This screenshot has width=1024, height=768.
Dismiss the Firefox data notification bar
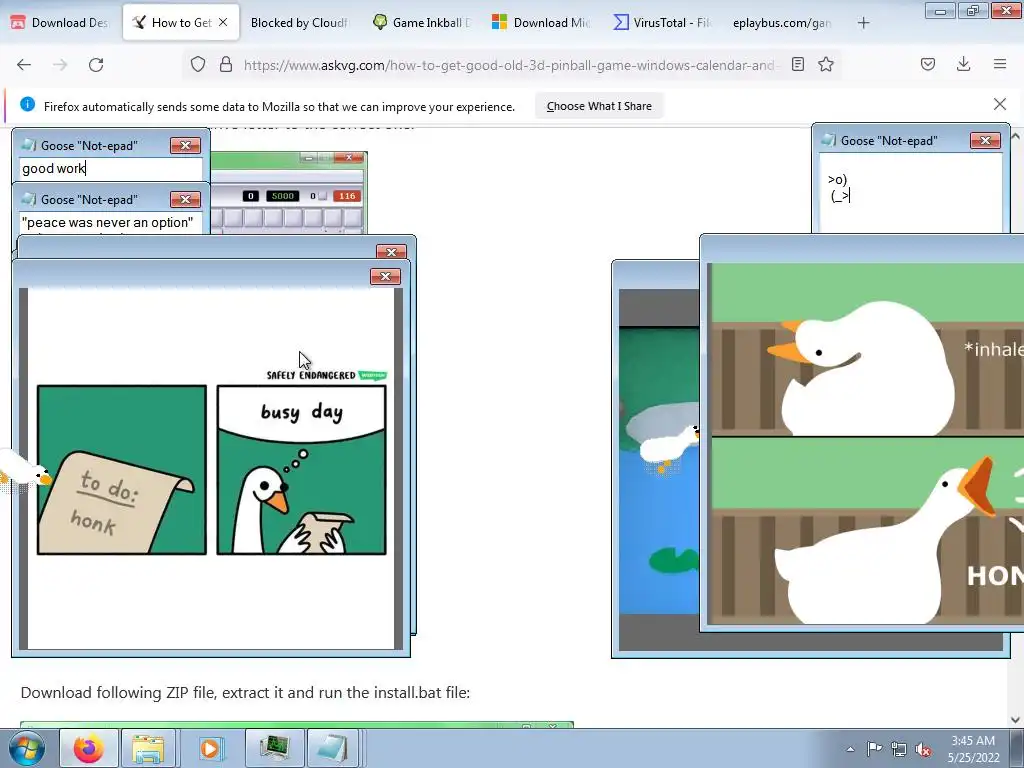(x=999, y=104)
